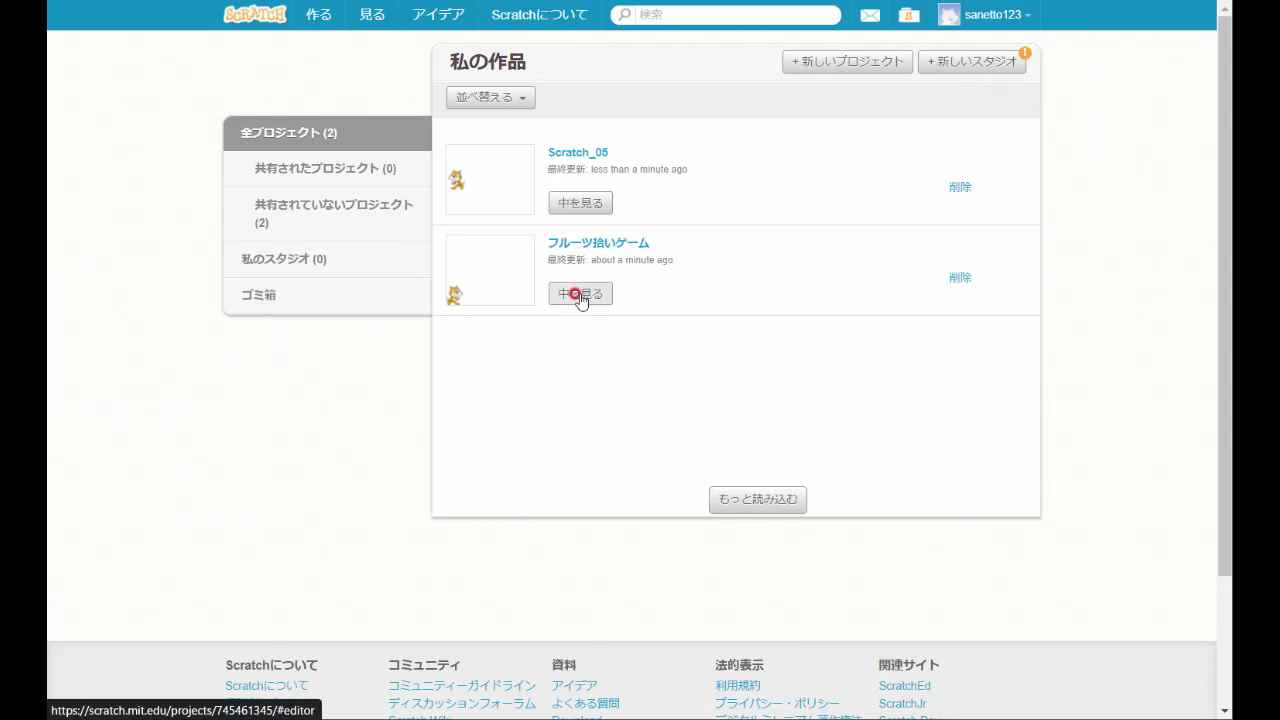Open the footer アイデア link
Image resolution: width=1280 pixels, height=720 pixels.
(574, 686)
